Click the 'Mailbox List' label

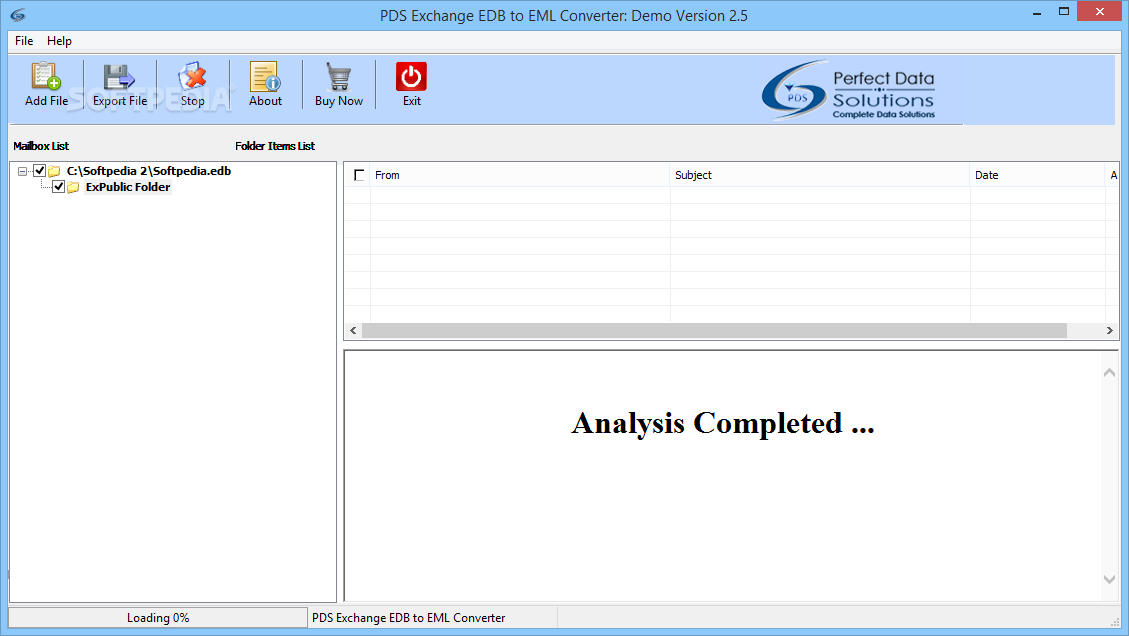41,146
